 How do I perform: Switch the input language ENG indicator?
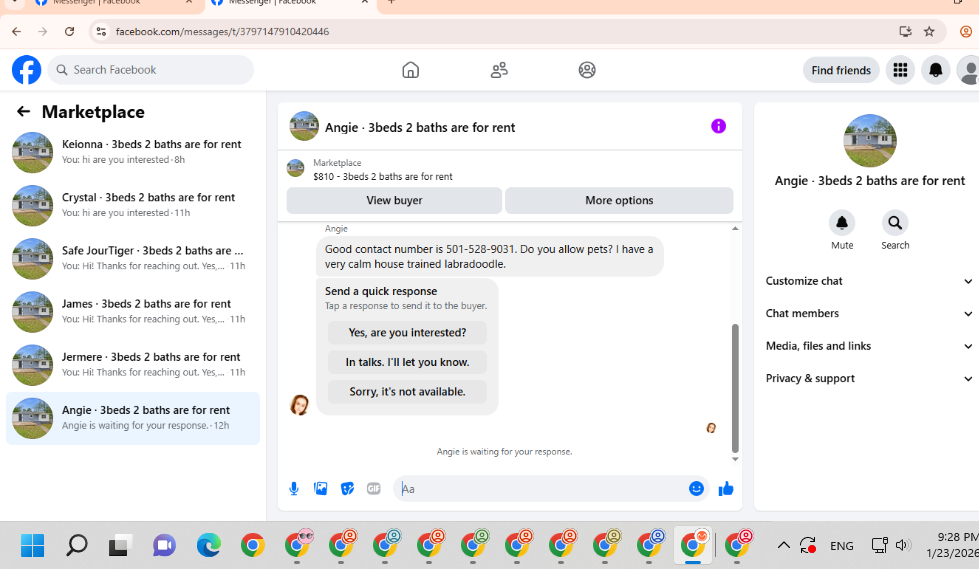pos(841,546)
